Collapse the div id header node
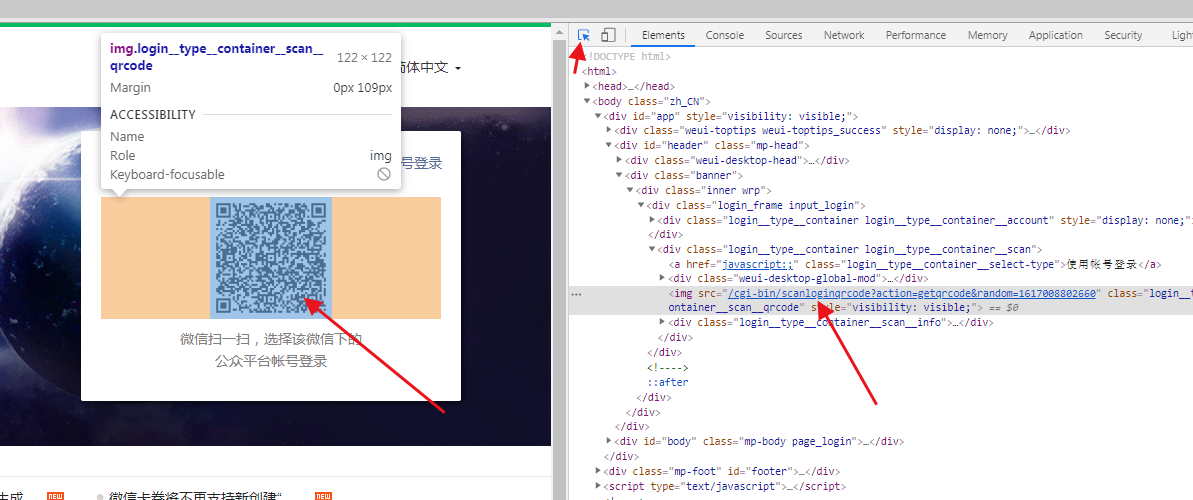The width and height of the screenshot is (1193, 500). [x=609, y=145]
